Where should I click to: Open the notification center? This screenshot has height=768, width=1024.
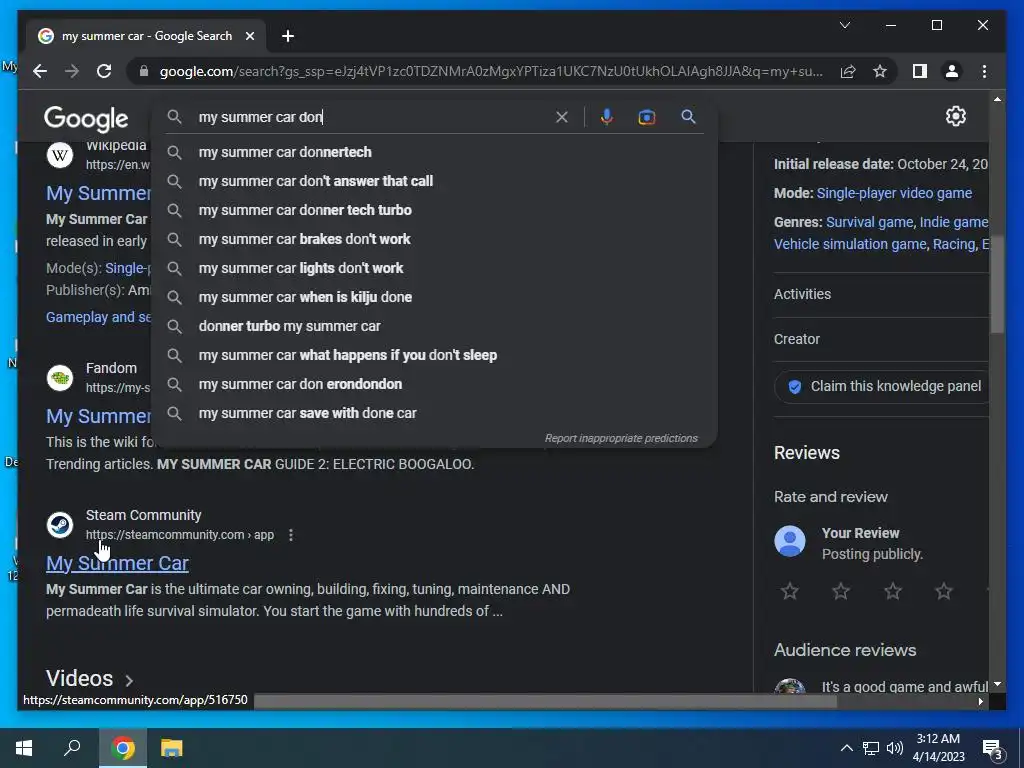[x=993, y=750]
